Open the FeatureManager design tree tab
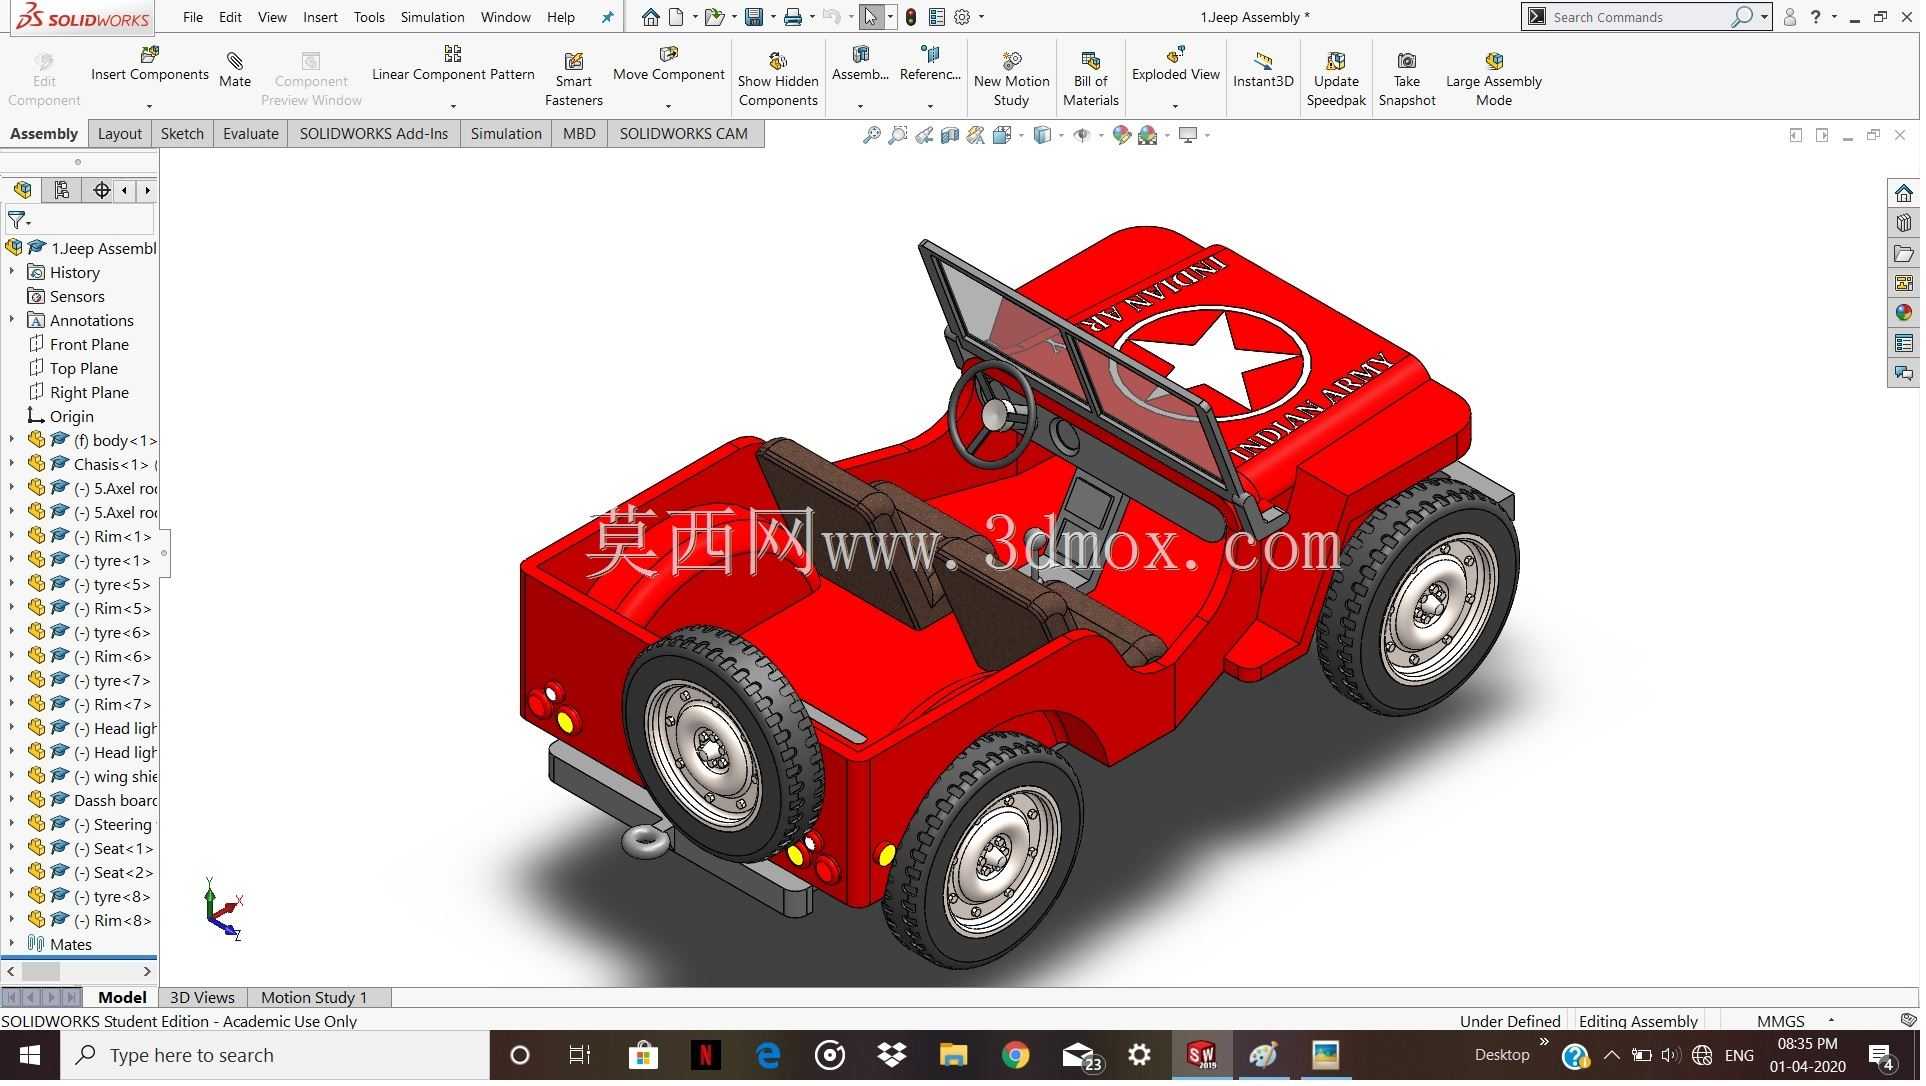 point(23,190)
